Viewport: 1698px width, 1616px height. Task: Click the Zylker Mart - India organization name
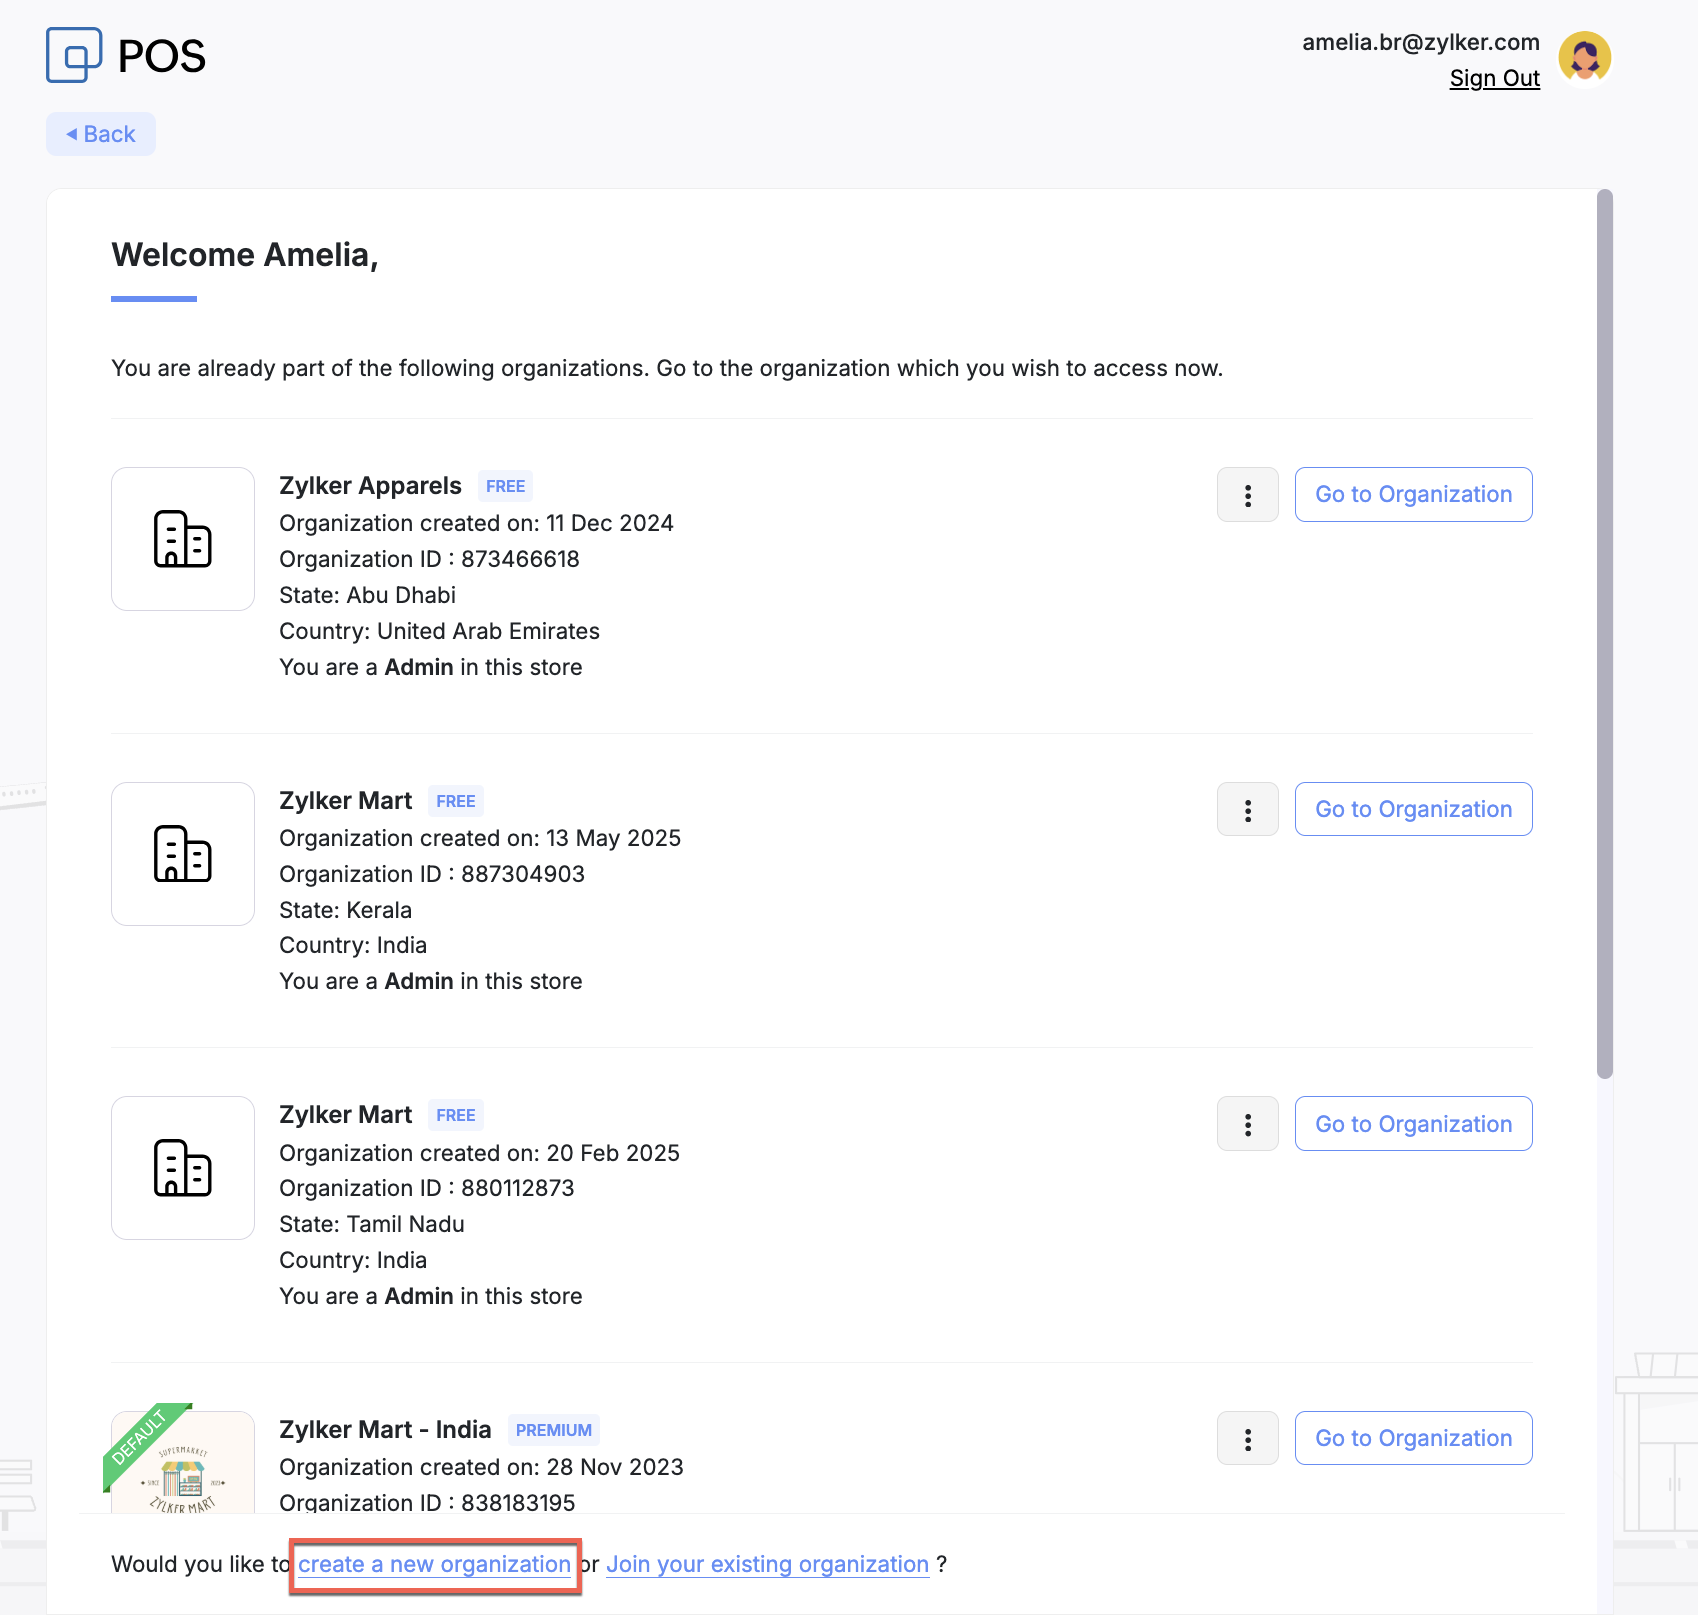pos(385,1430)
